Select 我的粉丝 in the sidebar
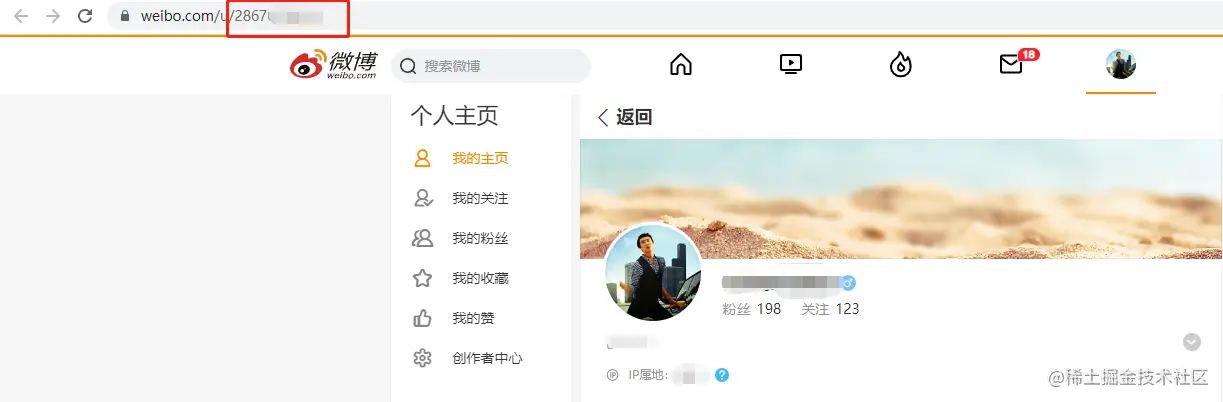This screenshot has height=402, width=1223. tap(480, 238)
